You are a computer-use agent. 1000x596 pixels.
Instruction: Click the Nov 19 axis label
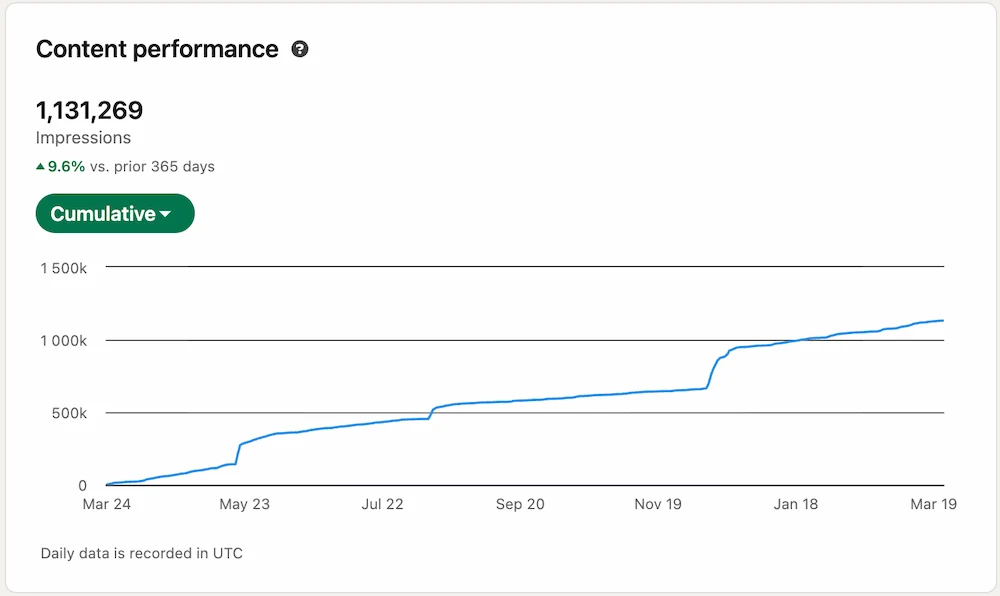pyautogui.click(x=657, y=504)
